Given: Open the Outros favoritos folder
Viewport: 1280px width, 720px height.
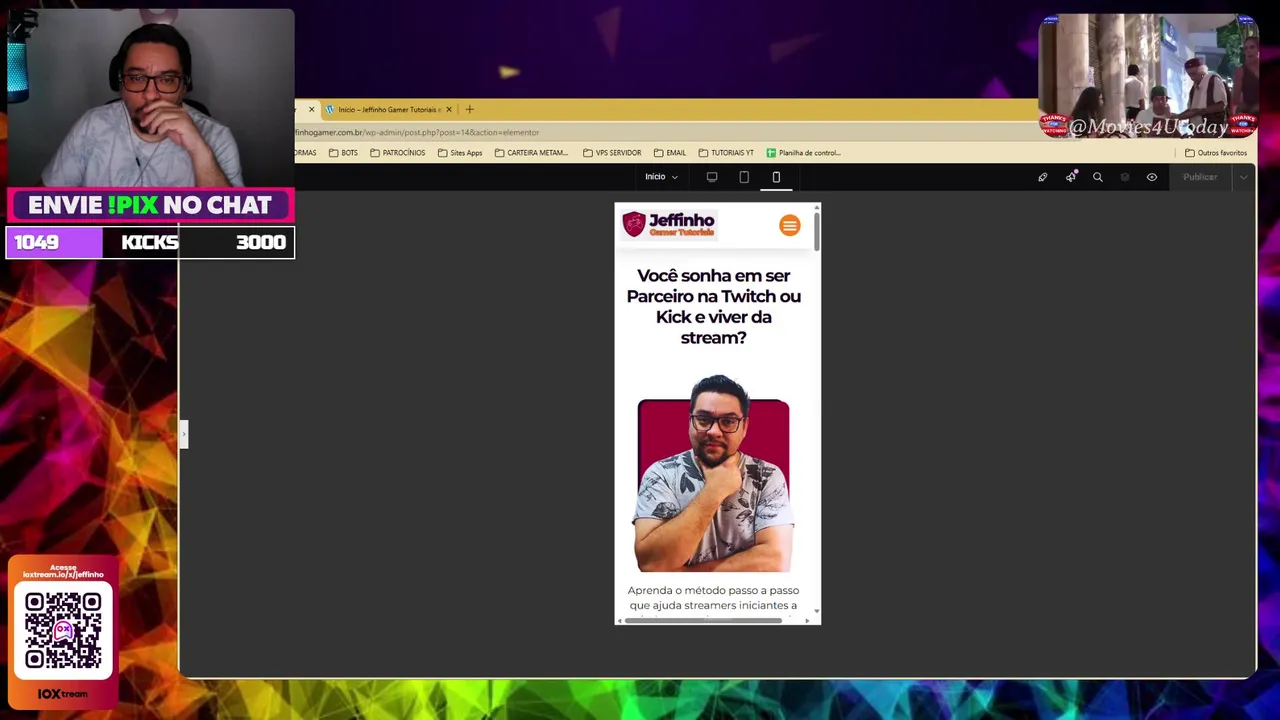Looking at the screenshot, I should click(x=1216, y=153).
